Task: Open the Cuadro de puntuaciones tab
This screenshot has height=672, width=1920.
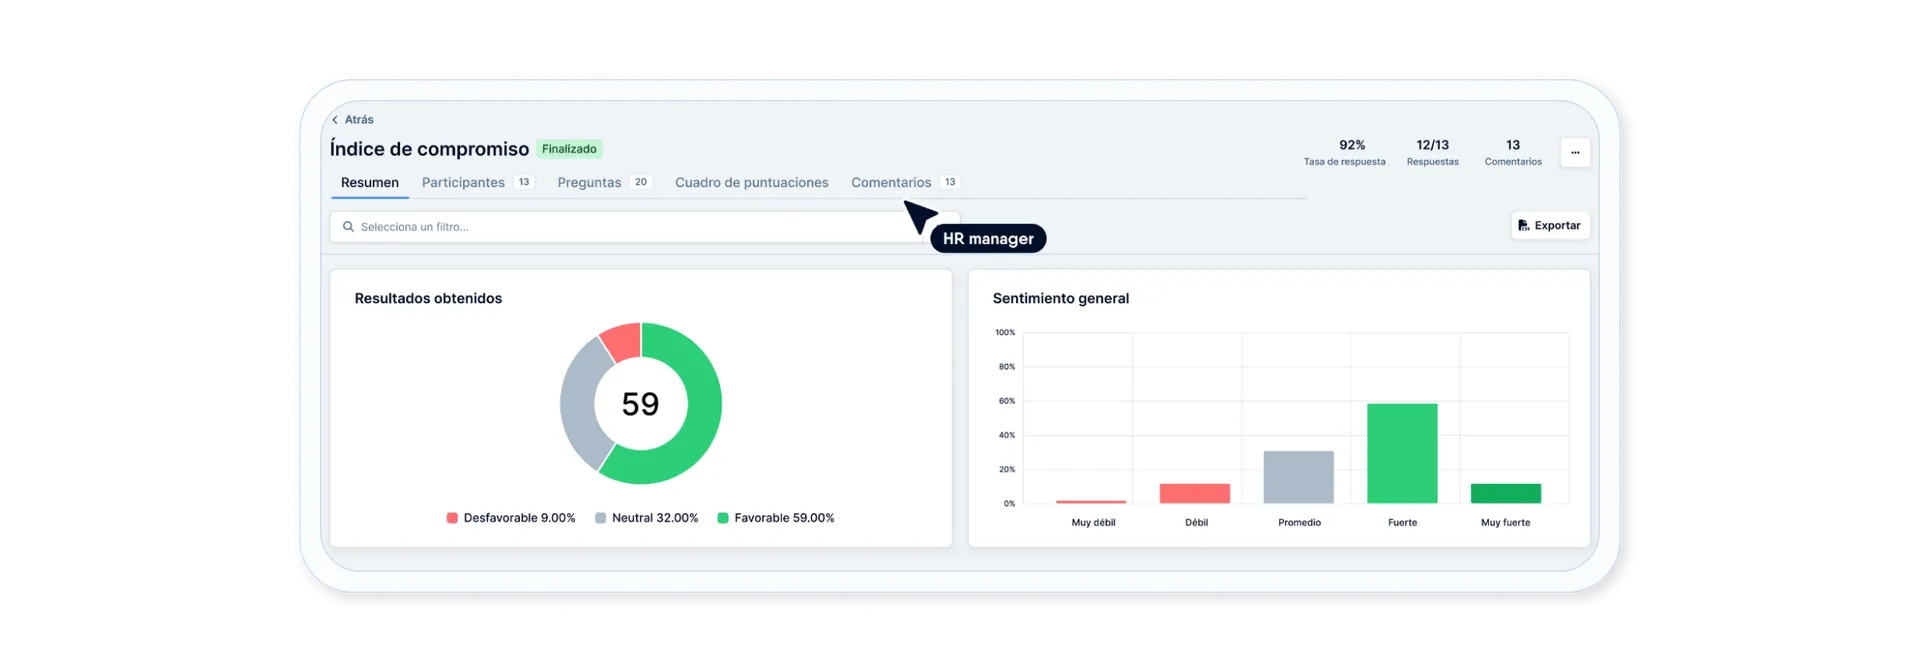Action: tap(752, 183)
